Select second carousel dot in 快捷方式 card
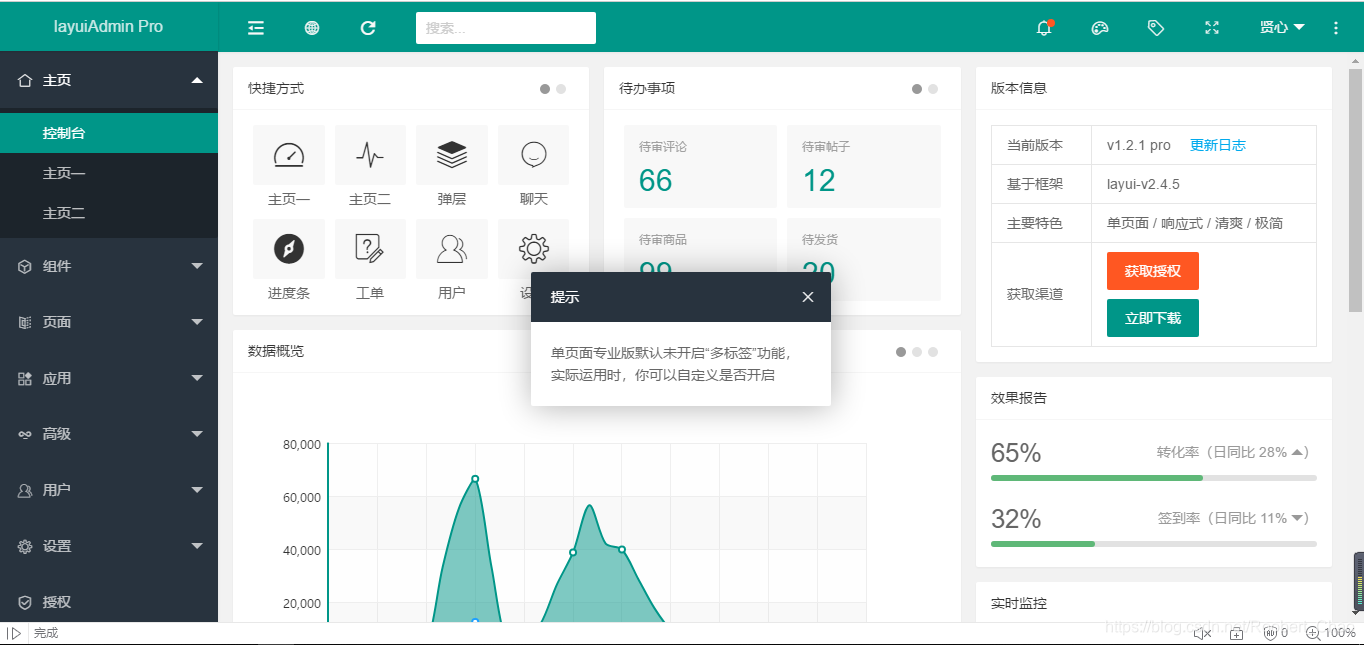Screen dimensions: 1364x645 click(561, 89)
